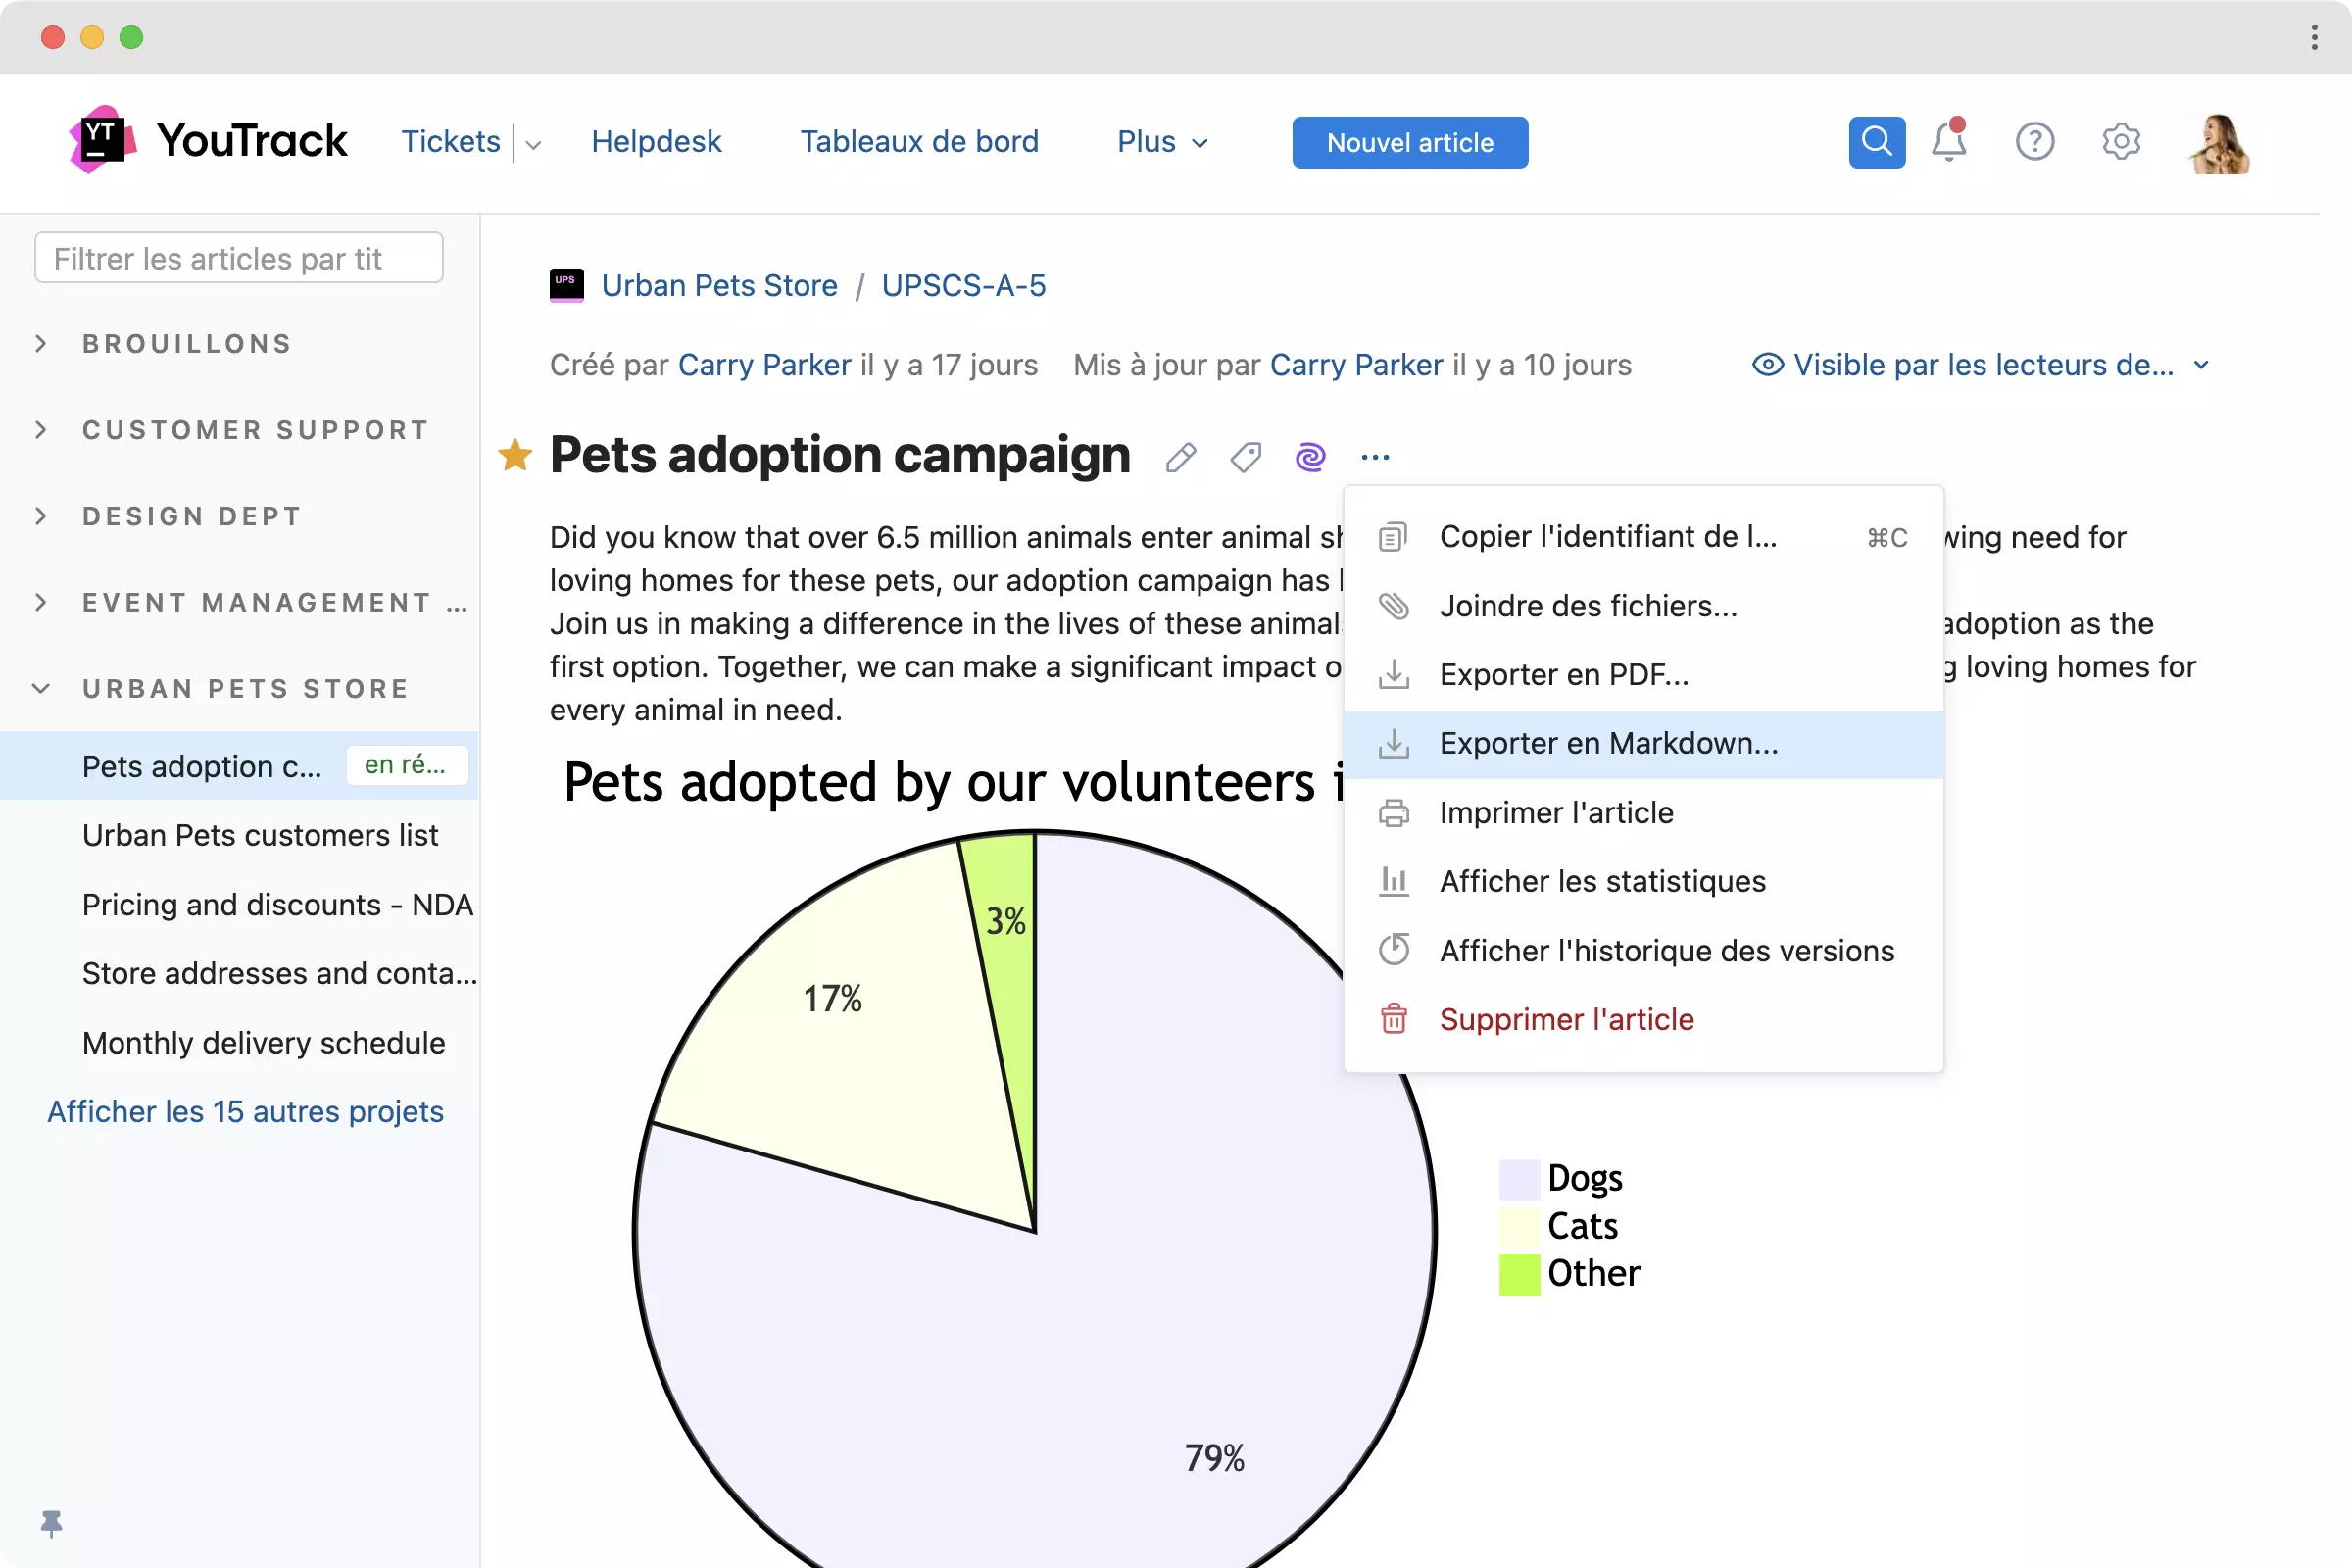Select Exporter en Markdown menu item
Viewport: 2352px width, 1568px height.
(x=1608, y=744)
